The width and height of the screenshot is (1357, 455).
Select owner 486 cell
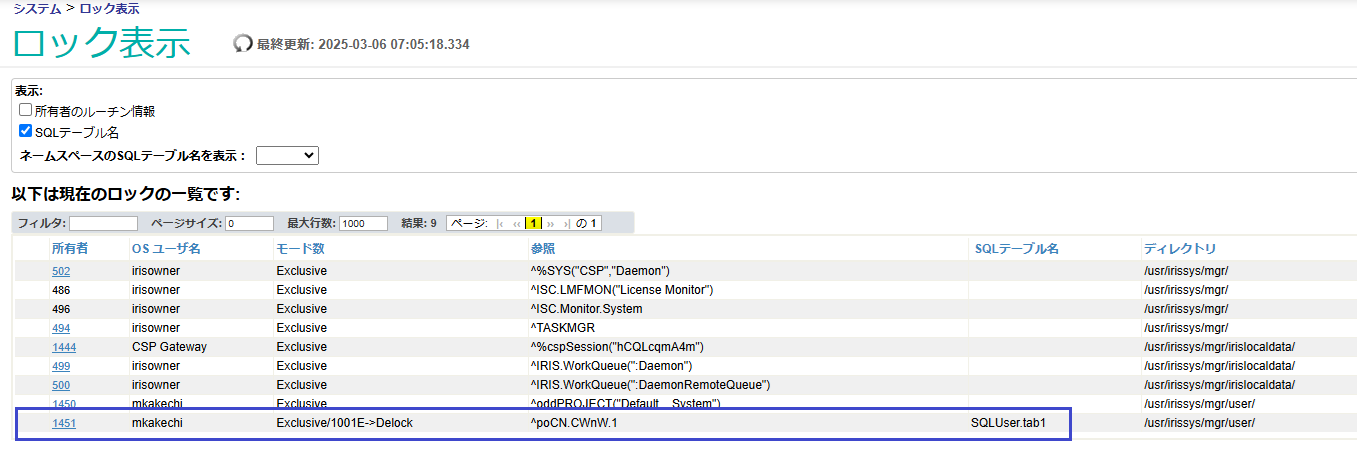(x=61, y=290)
